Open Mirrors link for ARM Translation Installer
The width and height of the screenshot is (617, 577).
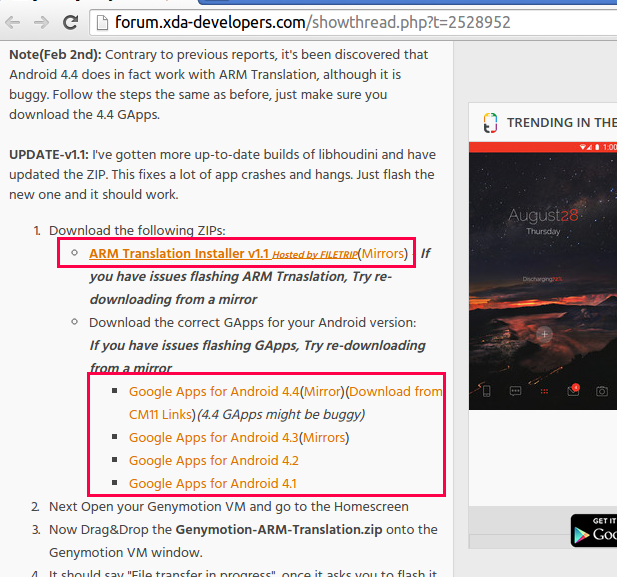click(x=383, y=253)
